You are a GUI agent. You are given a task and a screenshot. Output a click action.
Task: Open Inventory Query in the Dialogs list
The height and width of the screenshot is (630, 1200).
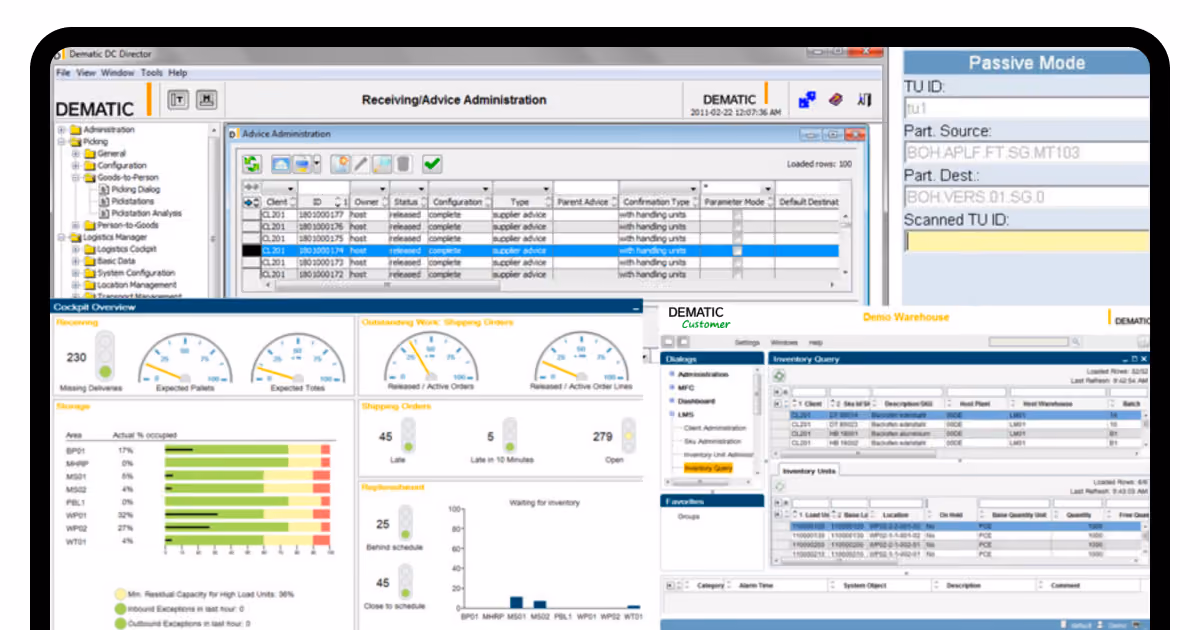(708, 467)
